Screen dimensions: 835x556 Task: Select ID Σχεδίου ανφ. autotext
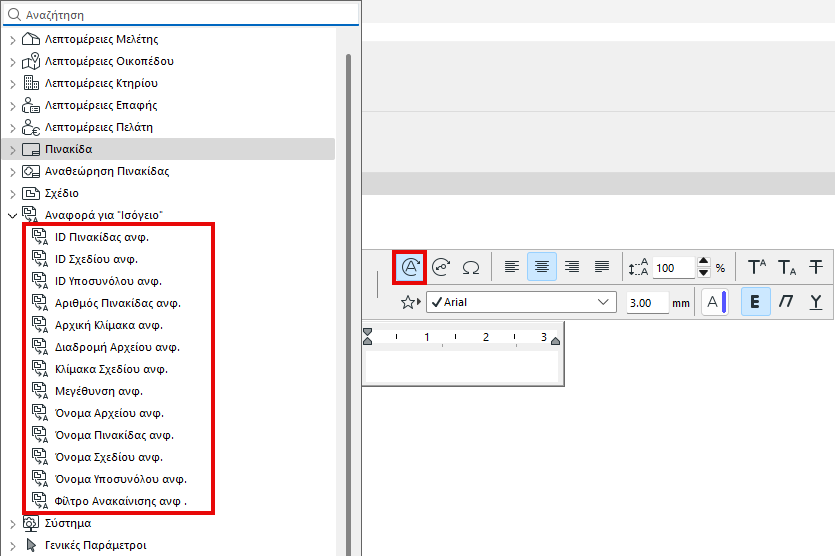tap(96, 259)
